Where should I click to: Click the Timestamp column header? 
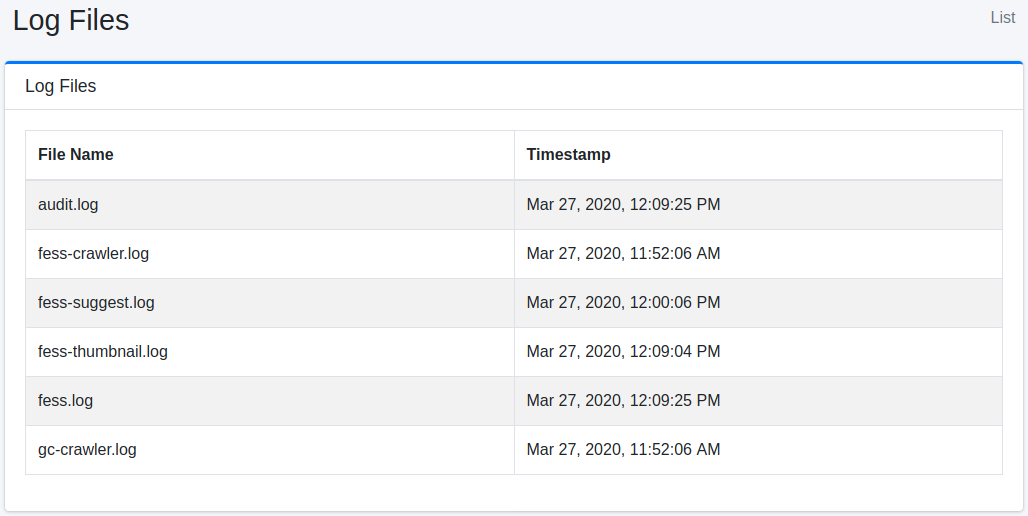568,155
